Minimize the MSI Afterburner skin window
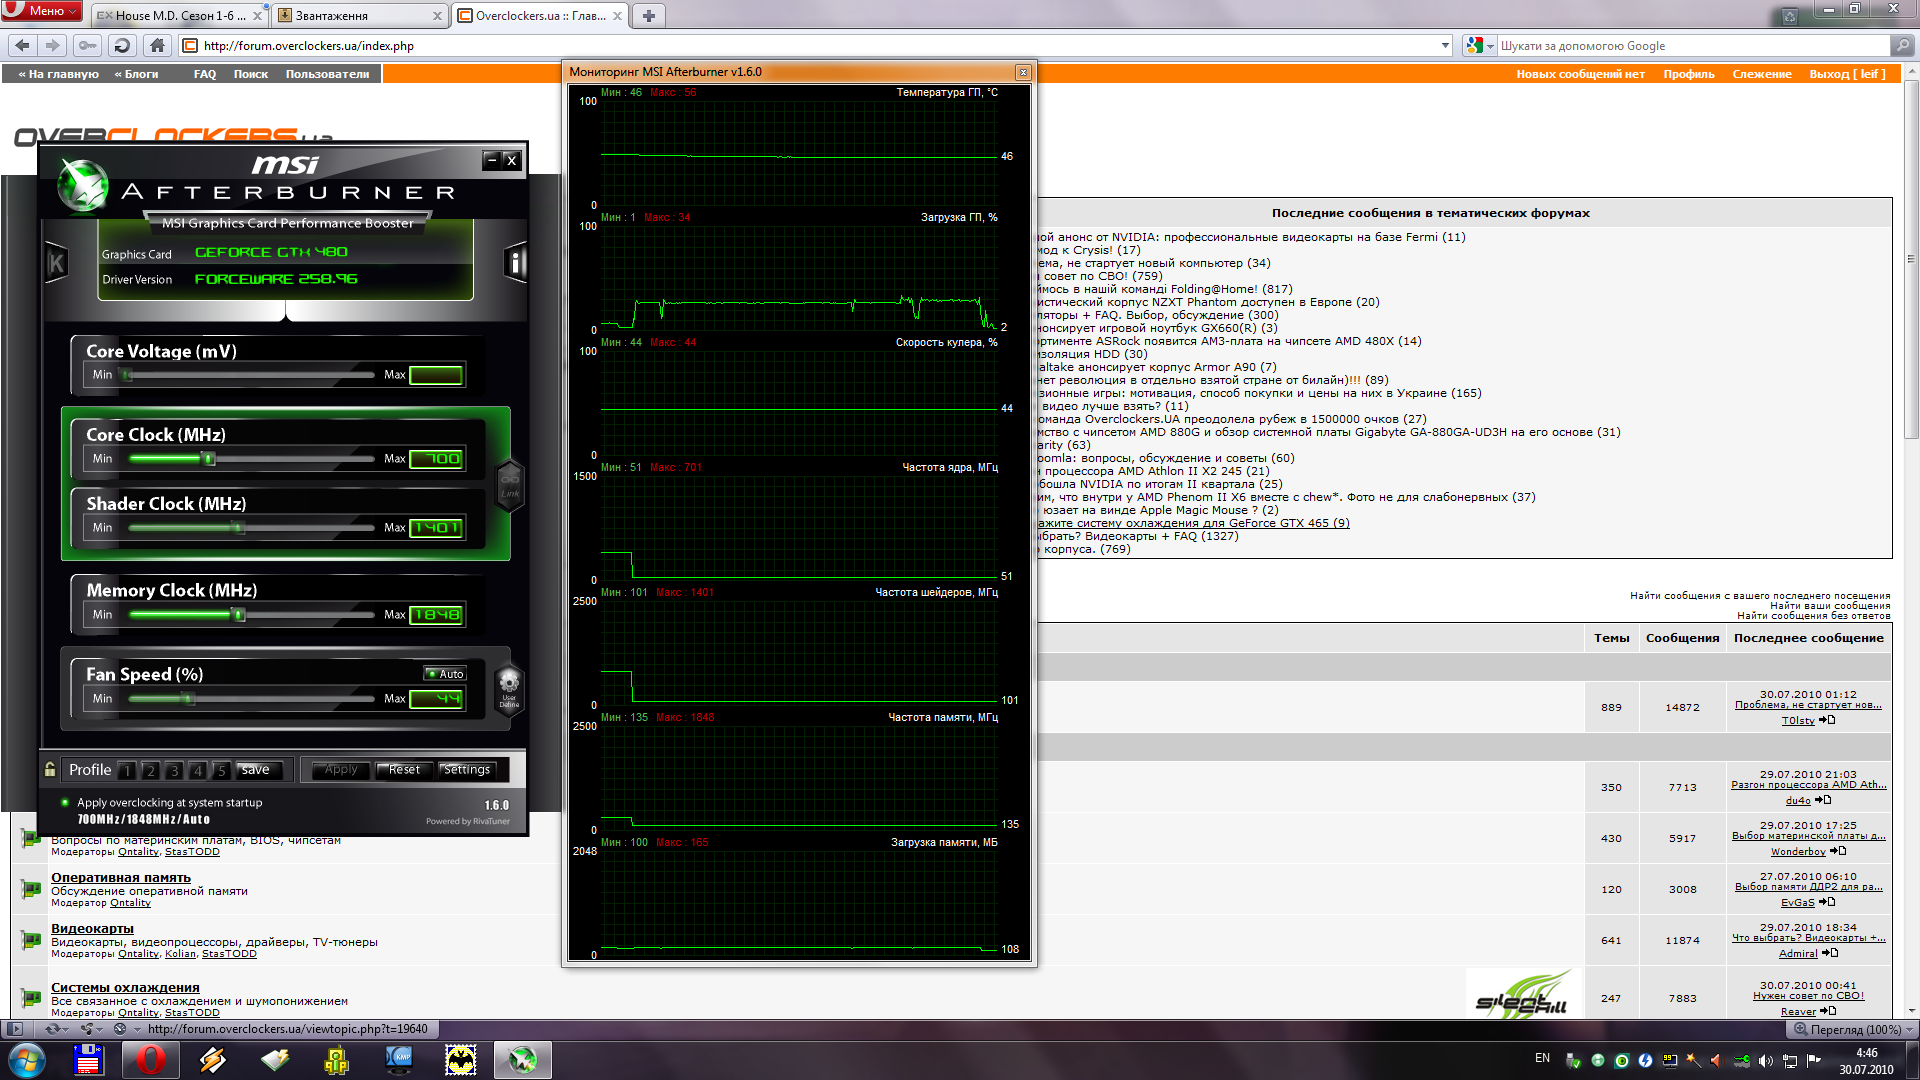1920x1080 pixels. point(492,160)
